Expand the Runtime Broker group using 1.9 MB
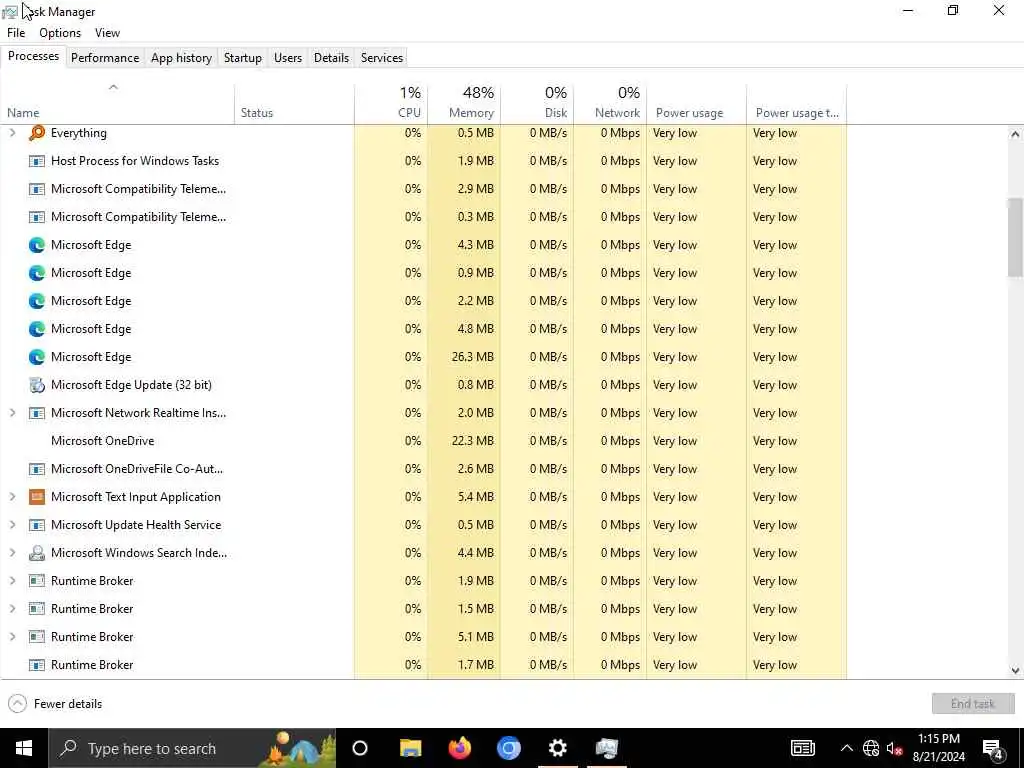 12,581
